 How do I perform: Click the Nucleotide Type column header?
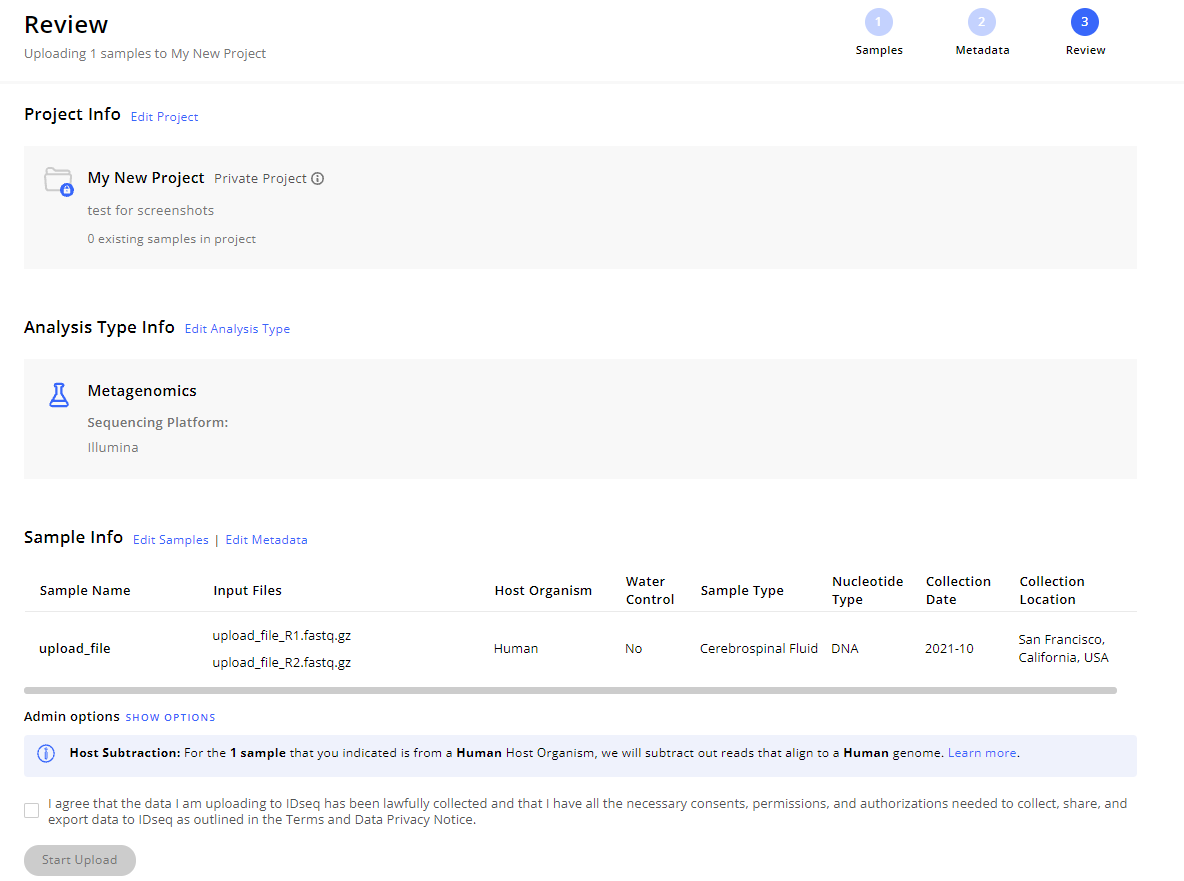point(868,590)
